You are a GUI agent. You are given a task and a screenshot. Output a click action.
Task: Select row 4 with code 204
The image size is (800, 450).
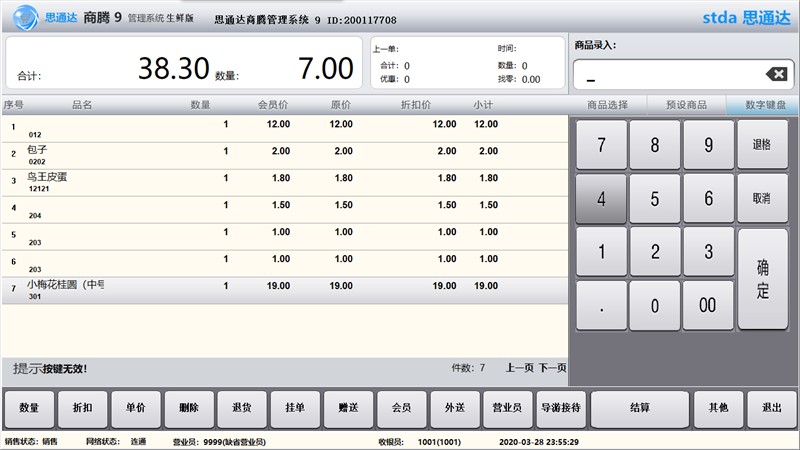click(x=285, y=210)
